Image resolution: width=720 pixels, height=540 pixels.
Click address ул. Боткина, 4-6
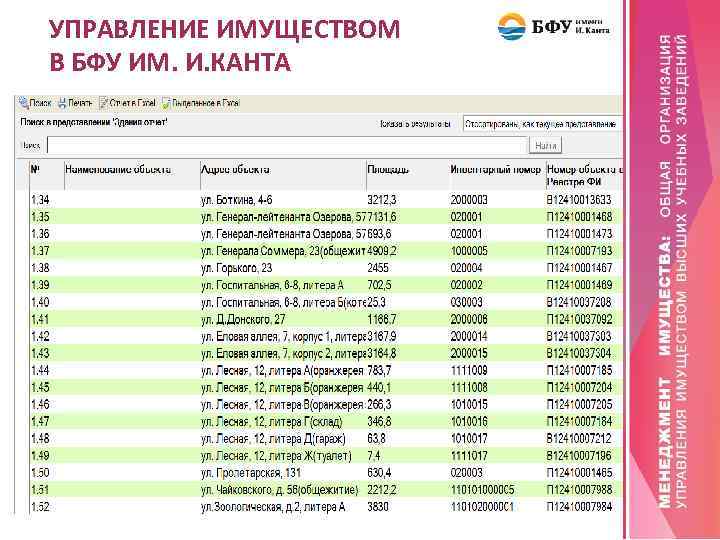(x=236, y=200)
